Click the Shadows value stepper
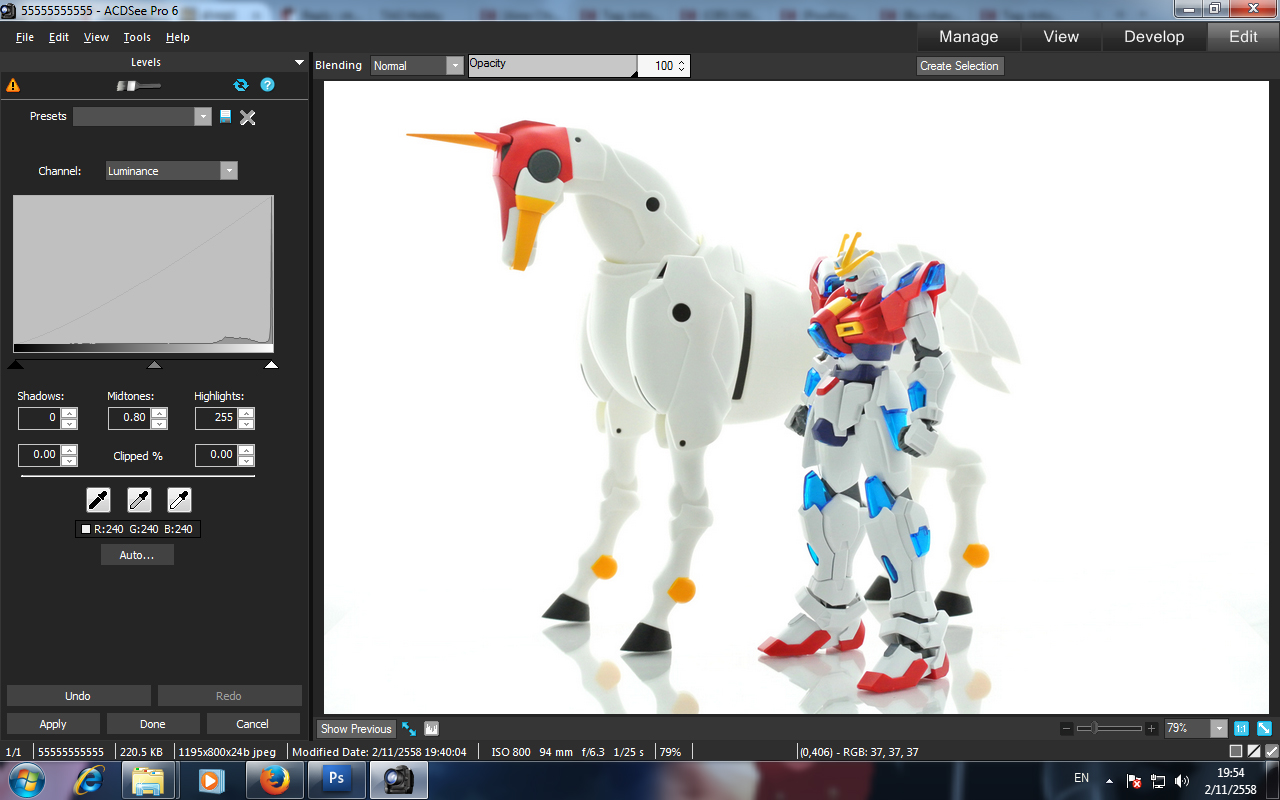 pyautogui.click(x=69, y=418)
